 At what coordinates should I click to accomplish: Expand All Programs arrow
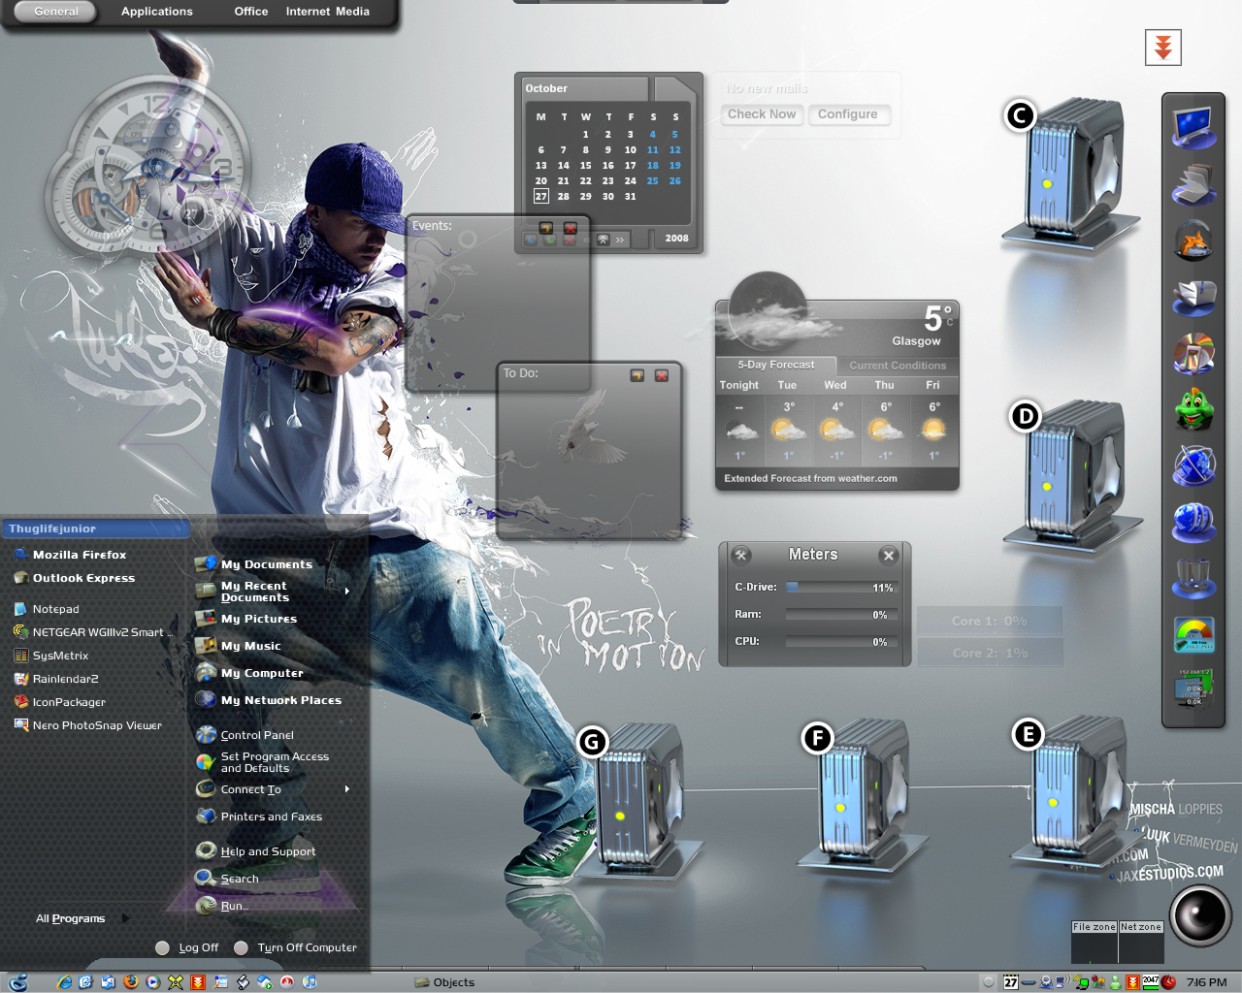(125, 918)
